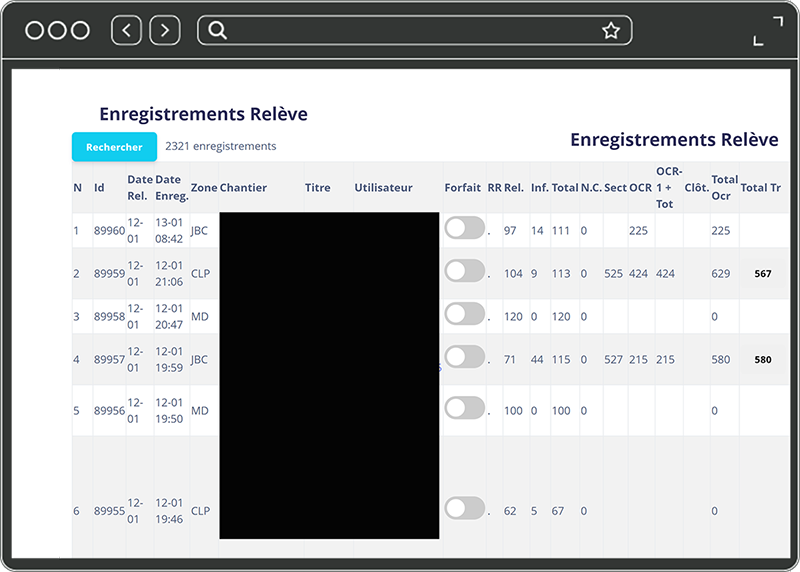Toggle Forfait switch for record 89956
Image resolution: width=800 pixels, height=572 pixels.
pyautogui.click(x=464, y=408)
